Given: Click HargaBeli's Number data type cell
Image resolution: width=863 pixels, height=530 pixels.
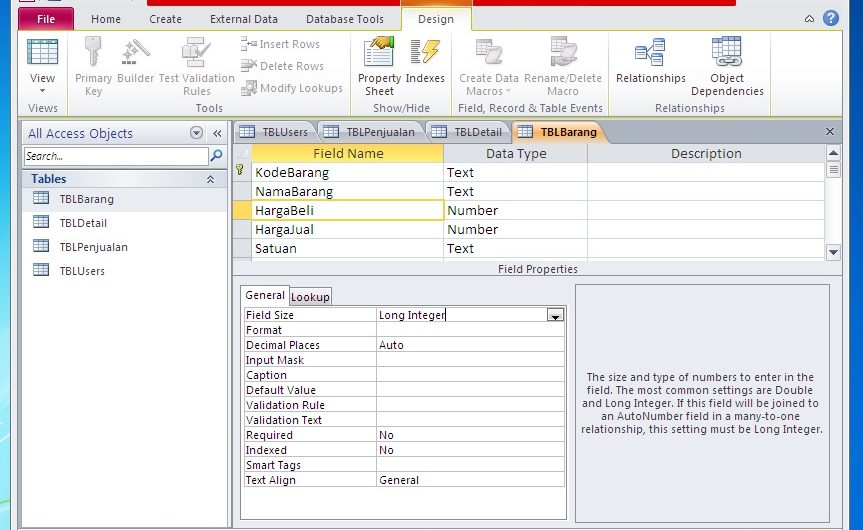Looking at the screenshot, I should 515,210.
